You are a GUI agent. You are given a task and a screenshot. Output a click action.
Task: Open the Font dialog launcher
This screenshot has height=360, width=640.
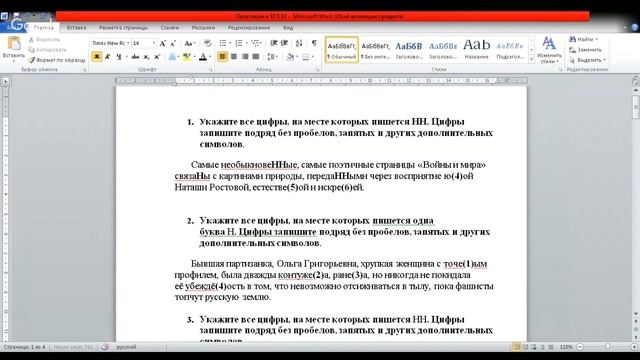pyautogui.click(x=211, y=70)
